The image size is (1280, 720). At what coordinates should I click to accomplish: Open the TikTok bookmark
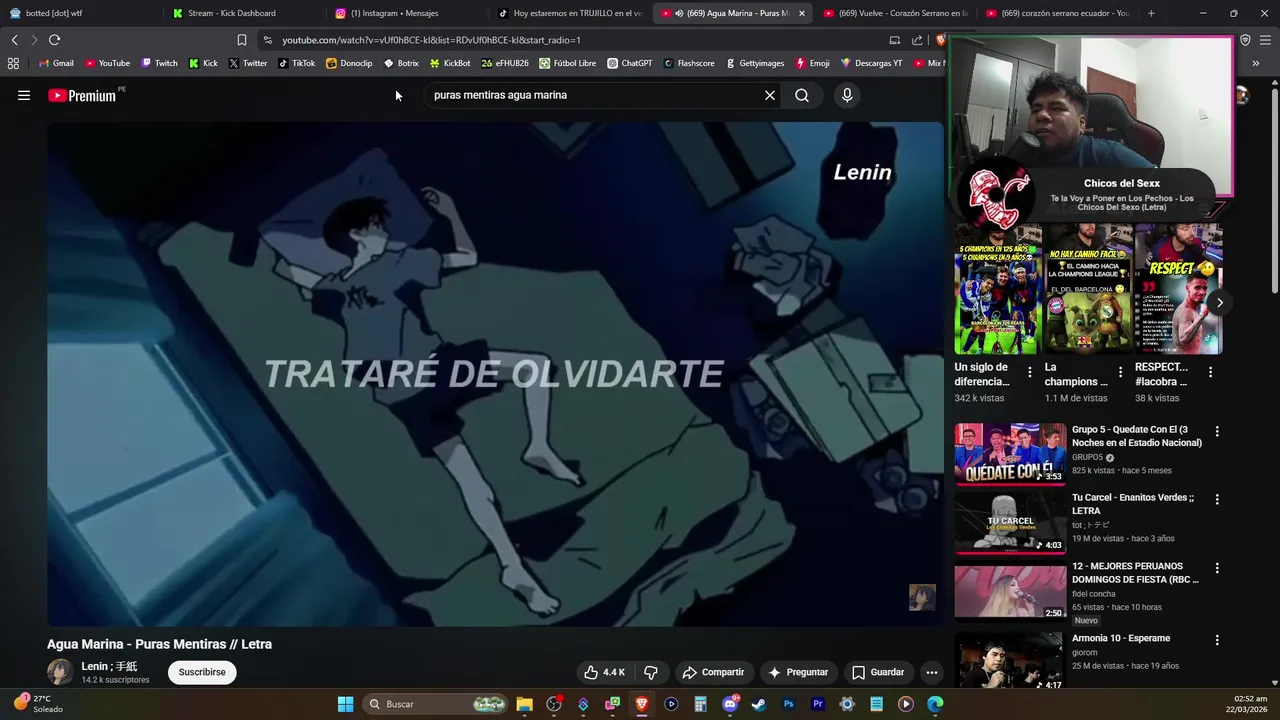[297, 63]
